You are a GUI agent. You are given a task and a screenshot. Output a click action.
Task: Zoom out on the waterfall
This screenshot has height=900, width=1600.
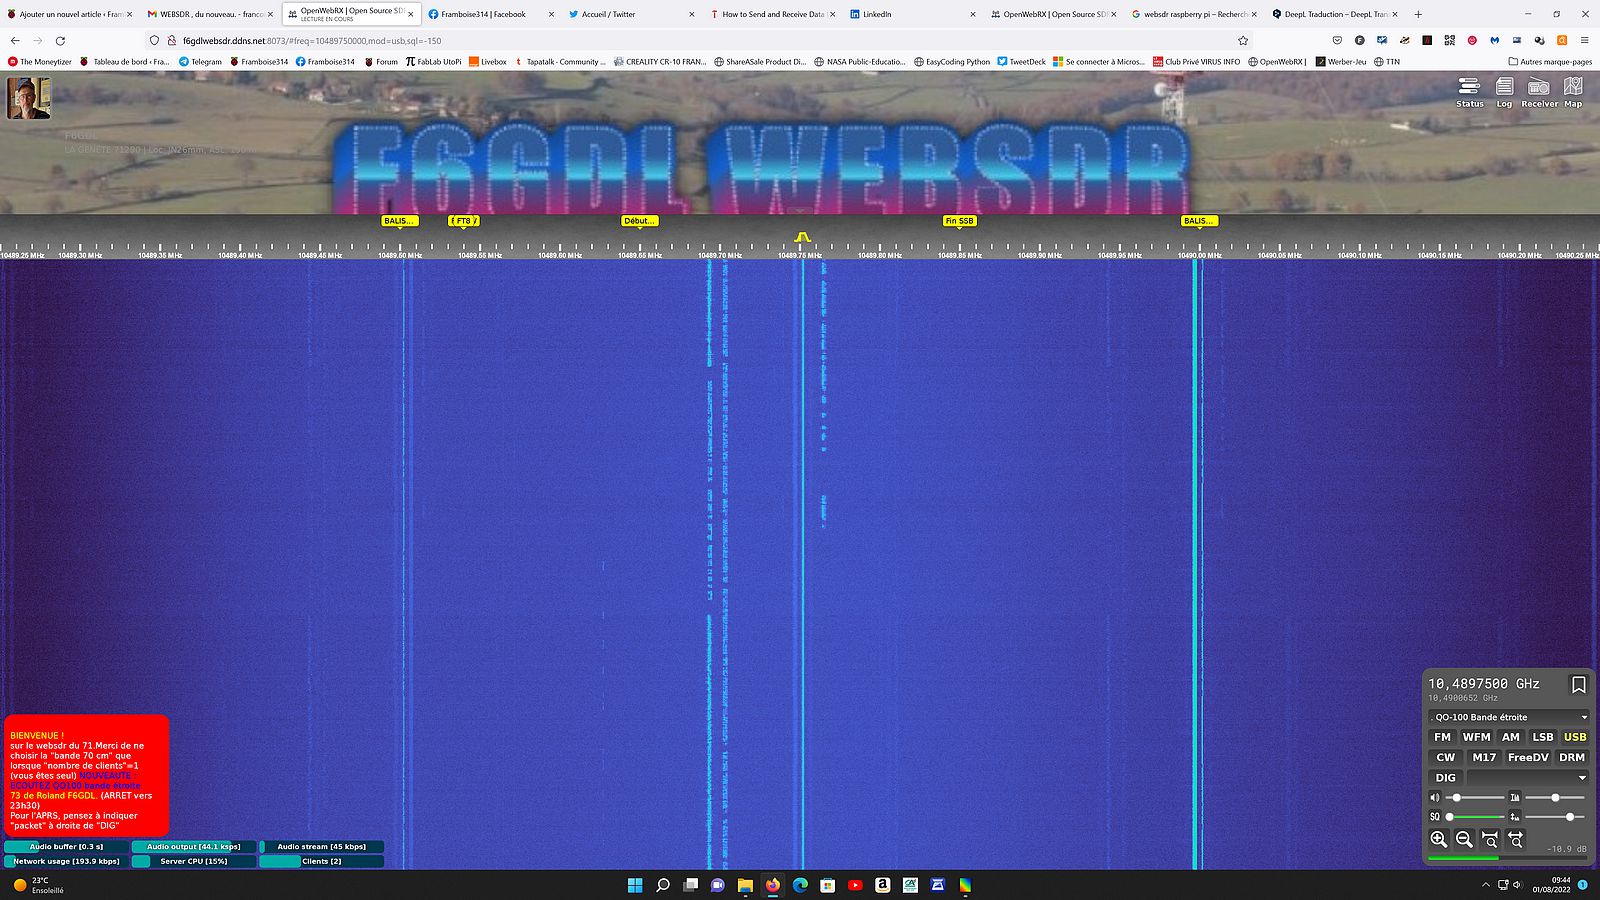pos(1464,840)
